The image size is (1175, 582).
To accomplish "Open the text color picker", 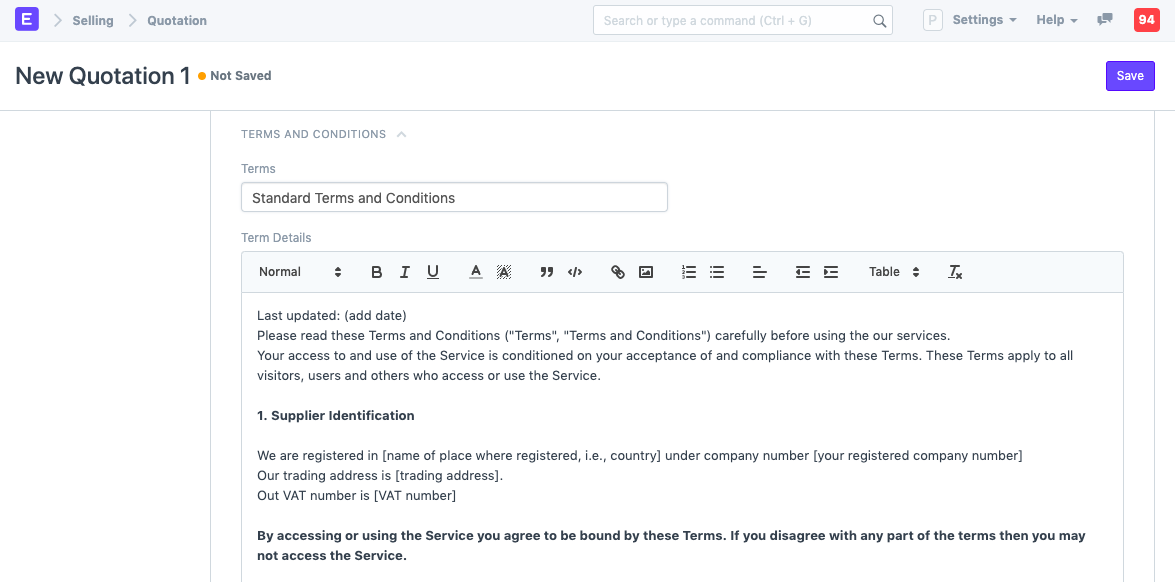I will 475,271.
